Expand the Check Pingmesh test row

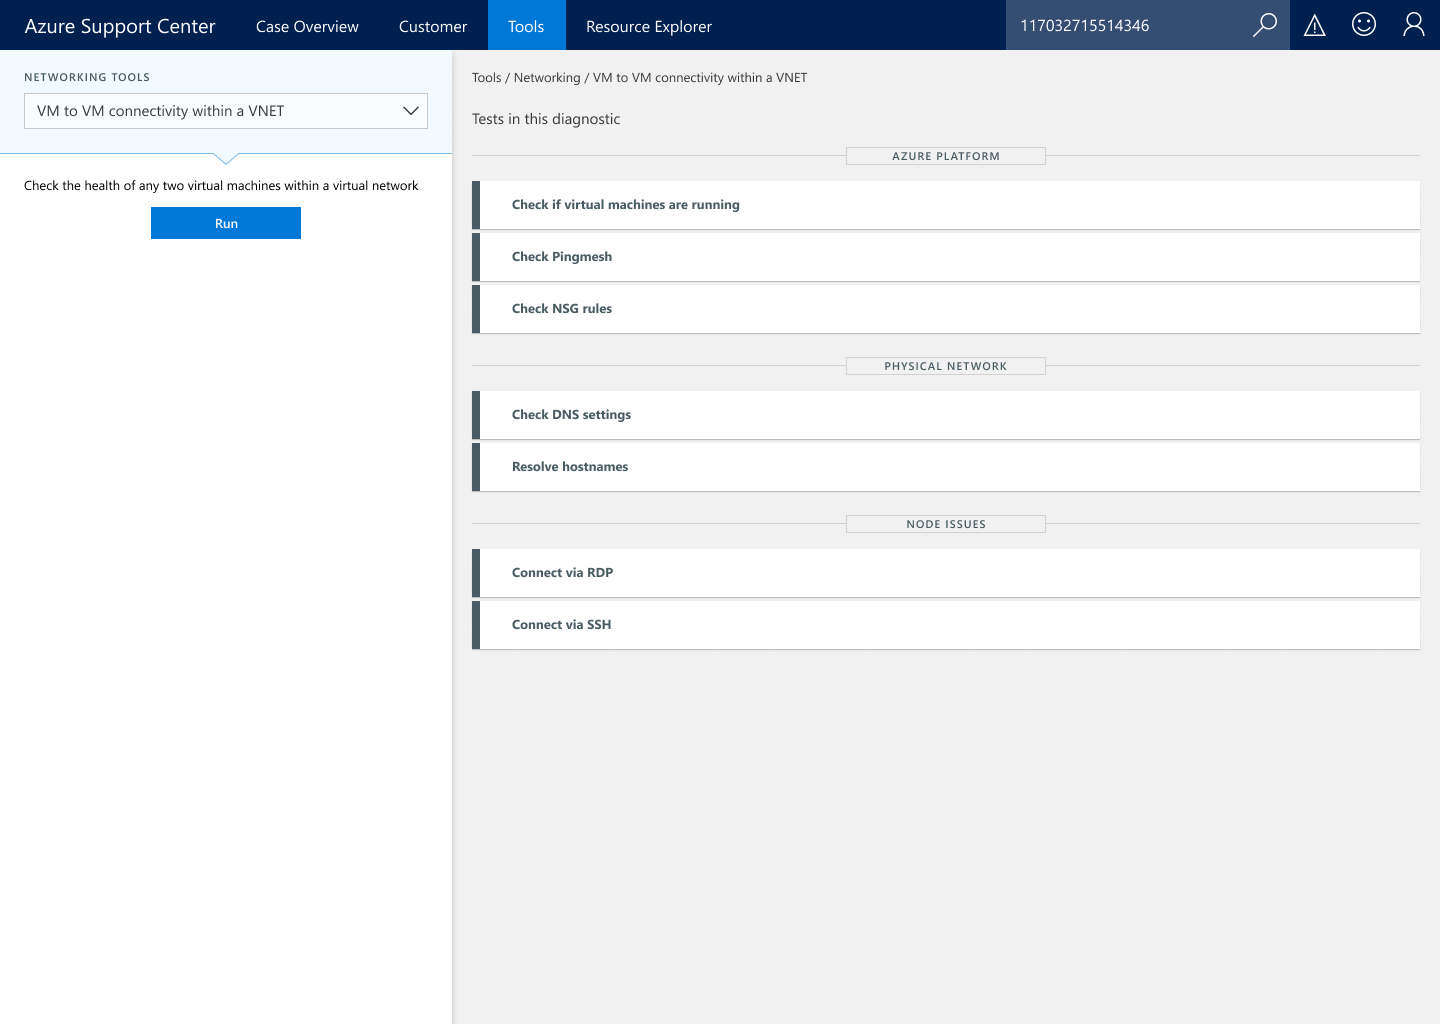click(946, 257)
